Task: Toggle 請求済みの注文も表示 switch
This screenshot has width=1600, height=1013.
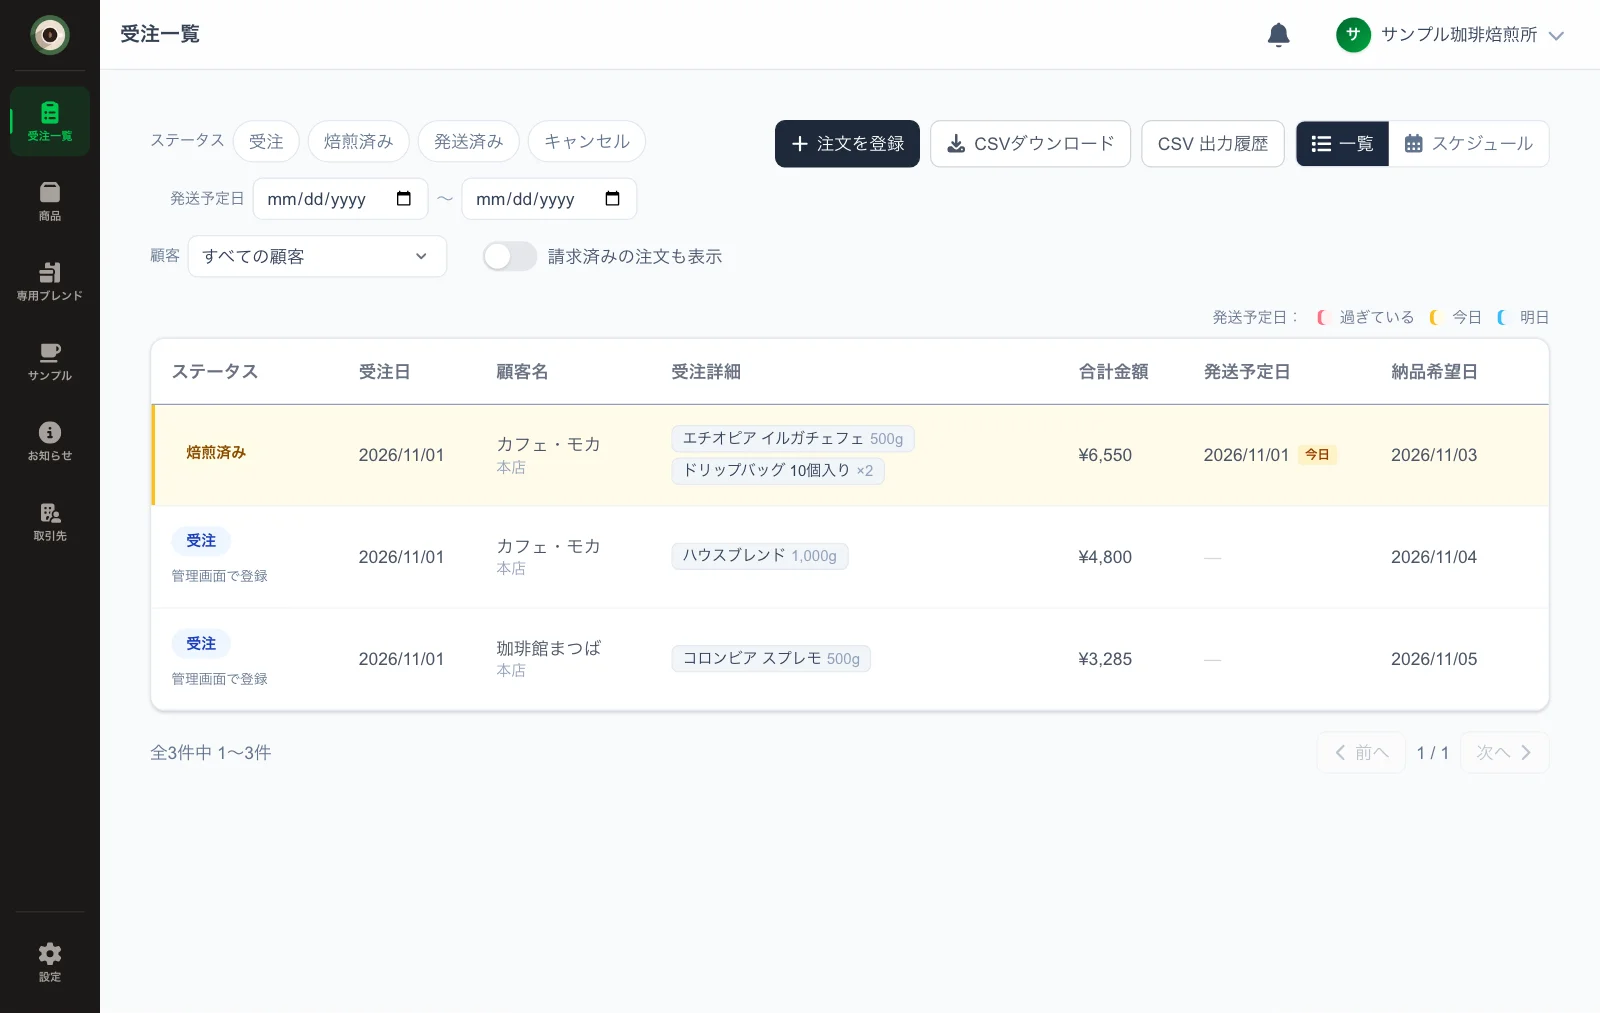Action: 510,257
